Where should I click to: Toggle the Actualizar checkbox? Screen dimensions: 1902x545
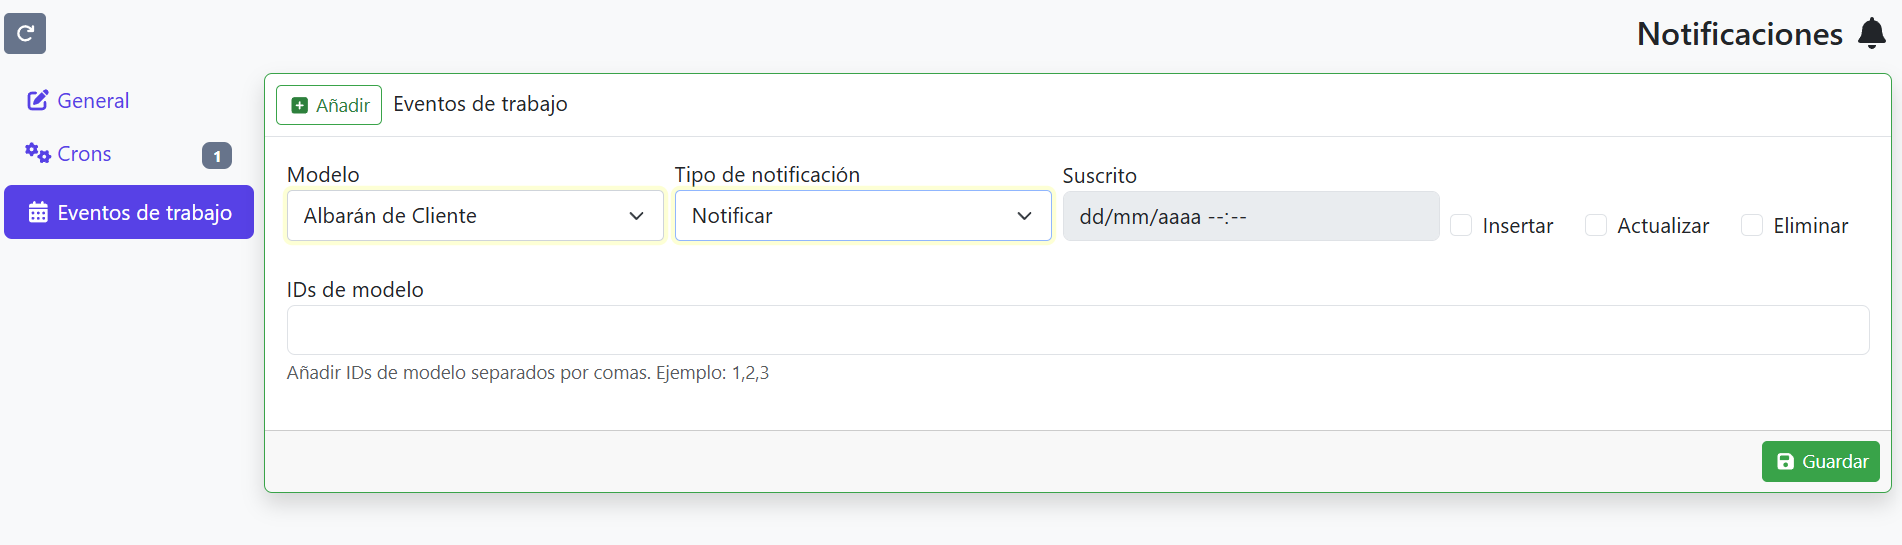click(1596, 225)
